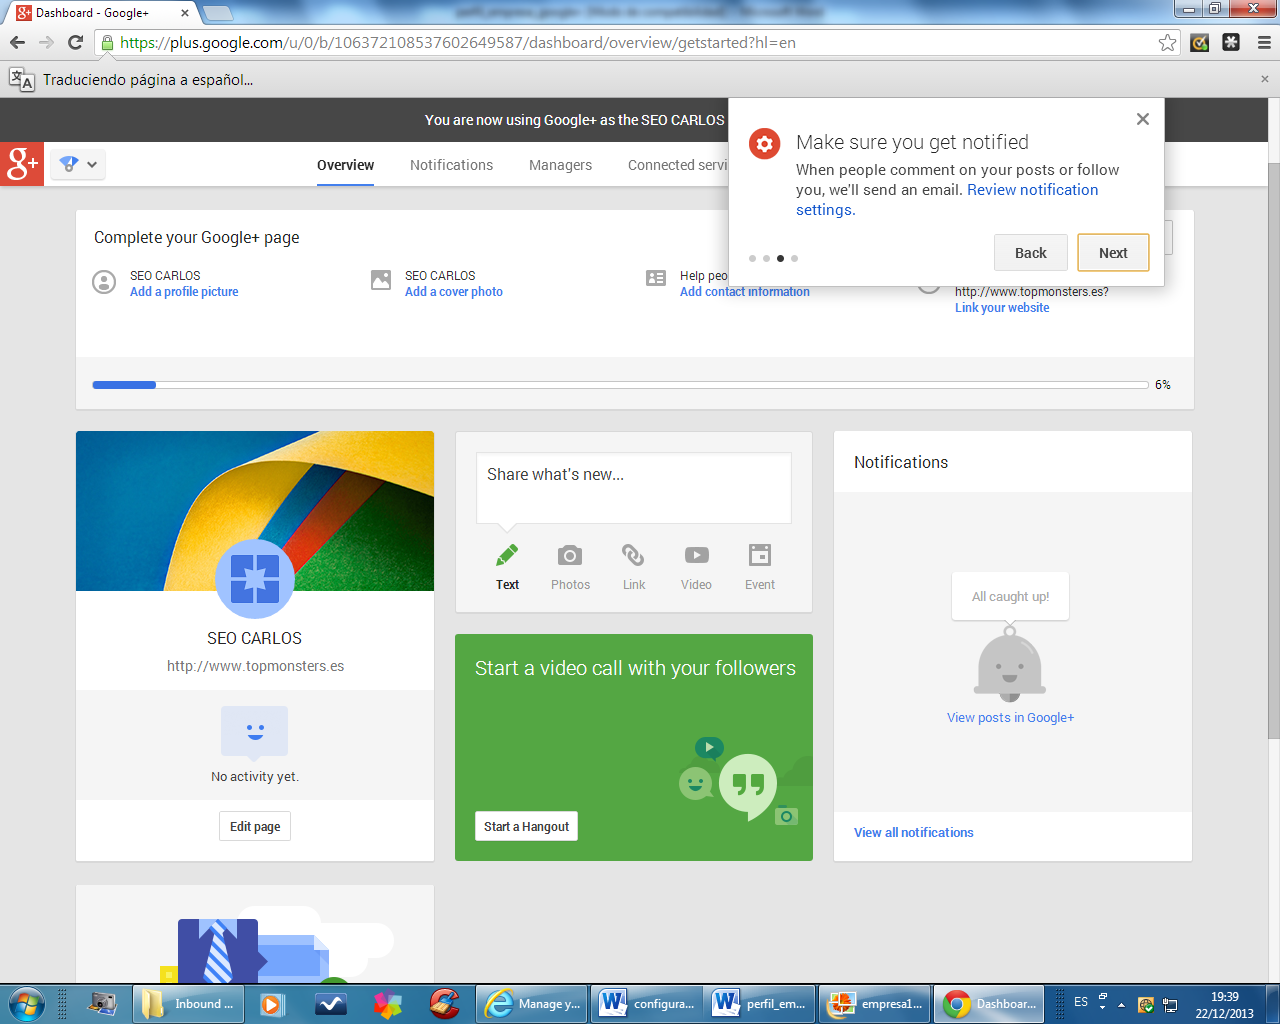Viewport: 1280px width, 1024px height.
Task: Select the Dashboard - Google+ browser tab
Action: click(x=100, y=13)
